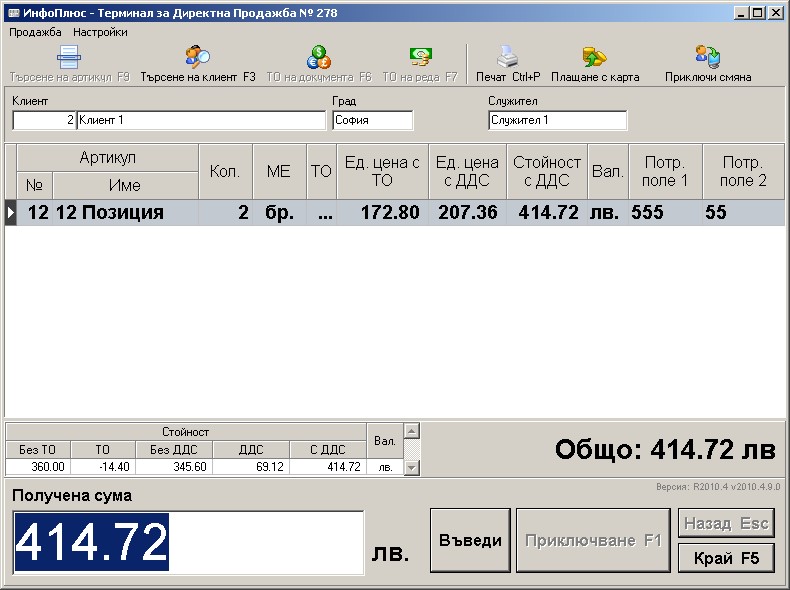This screenshot has width=790, height=590.
Task: Click the Град field showing София
Action: click(373, 120)
